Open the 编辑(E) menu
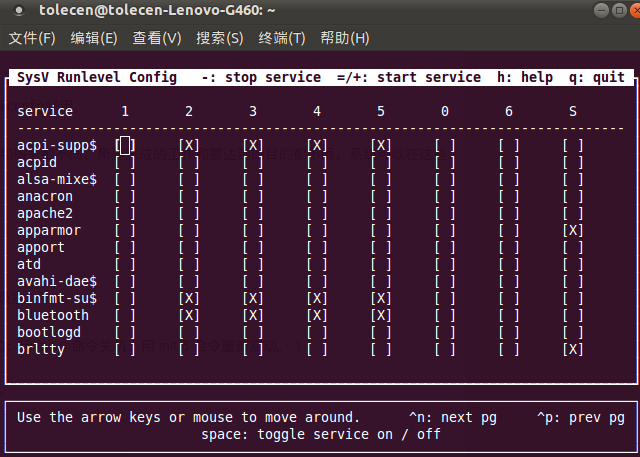Screen dimensions: 640x457 94,38
